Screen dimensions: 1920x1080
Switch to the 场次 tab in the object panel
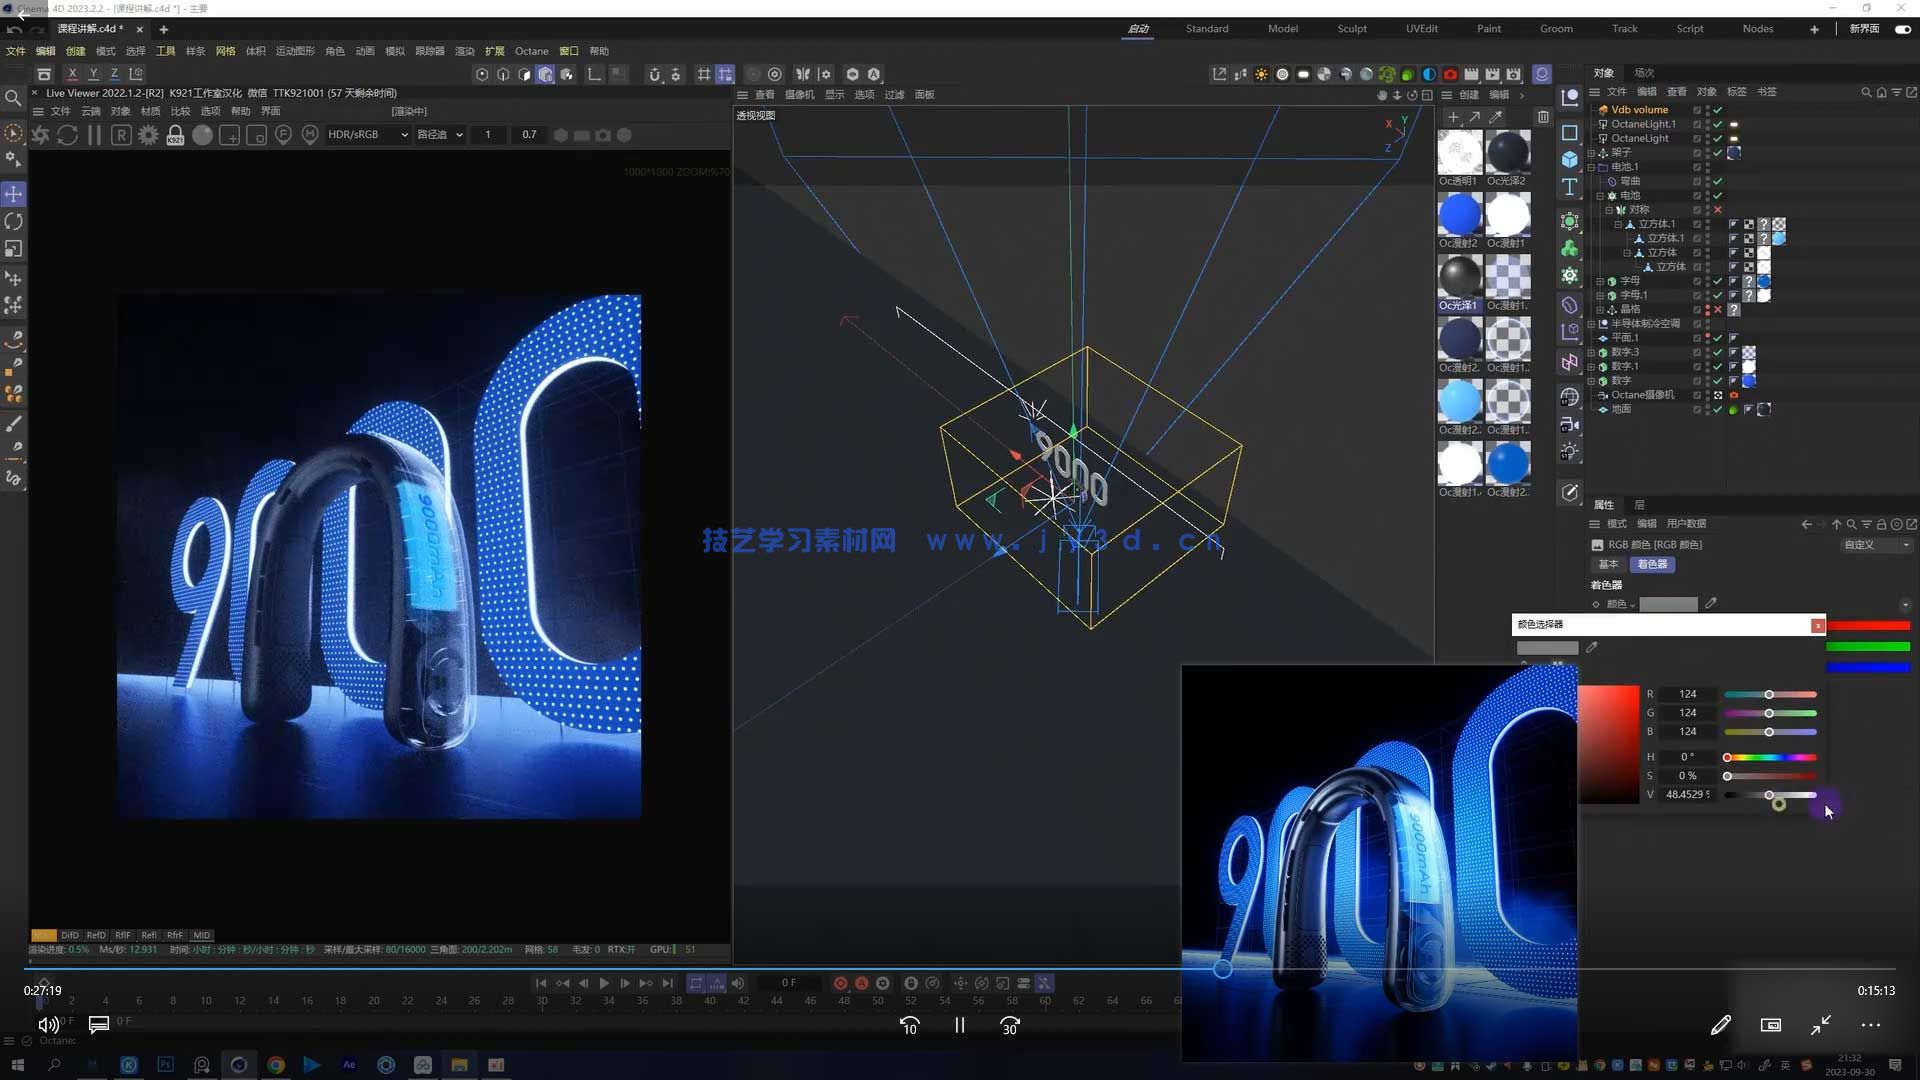pyautogui.click(x=1646, y=72)
